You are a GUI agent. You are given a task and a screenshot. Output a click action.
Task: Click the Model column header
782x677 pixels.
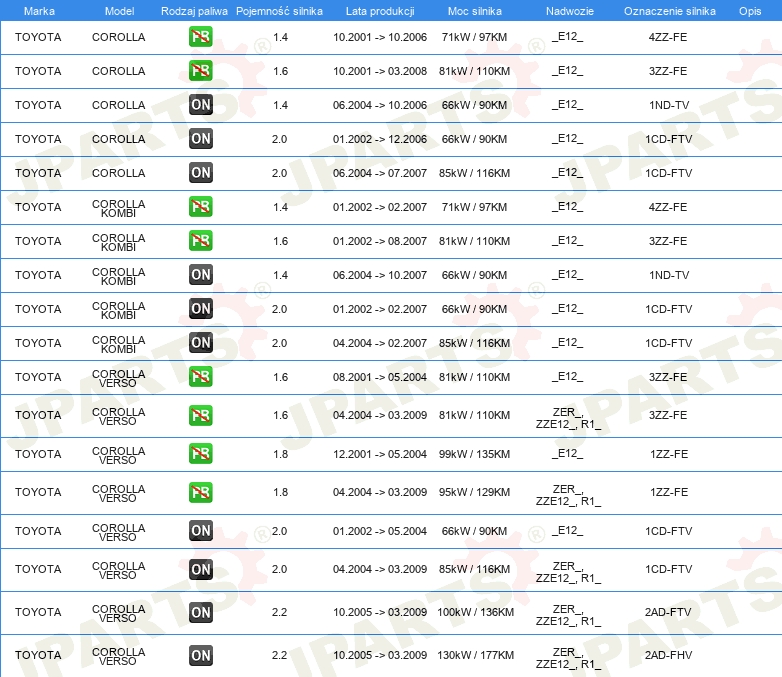coord(119,11)
